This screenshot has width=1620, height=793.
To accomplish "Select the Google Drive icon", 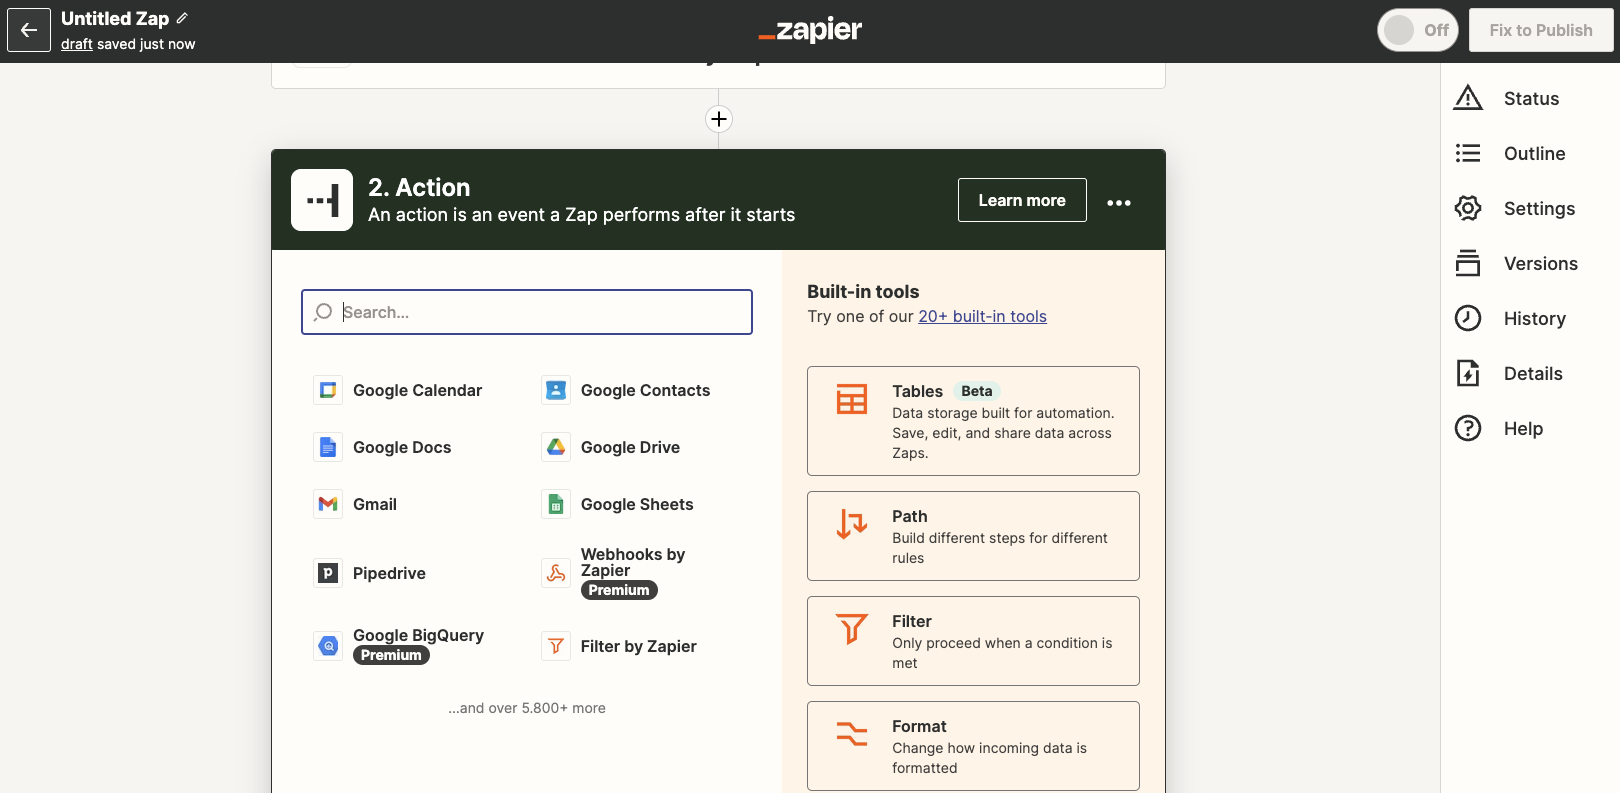I will click(556, 447).
